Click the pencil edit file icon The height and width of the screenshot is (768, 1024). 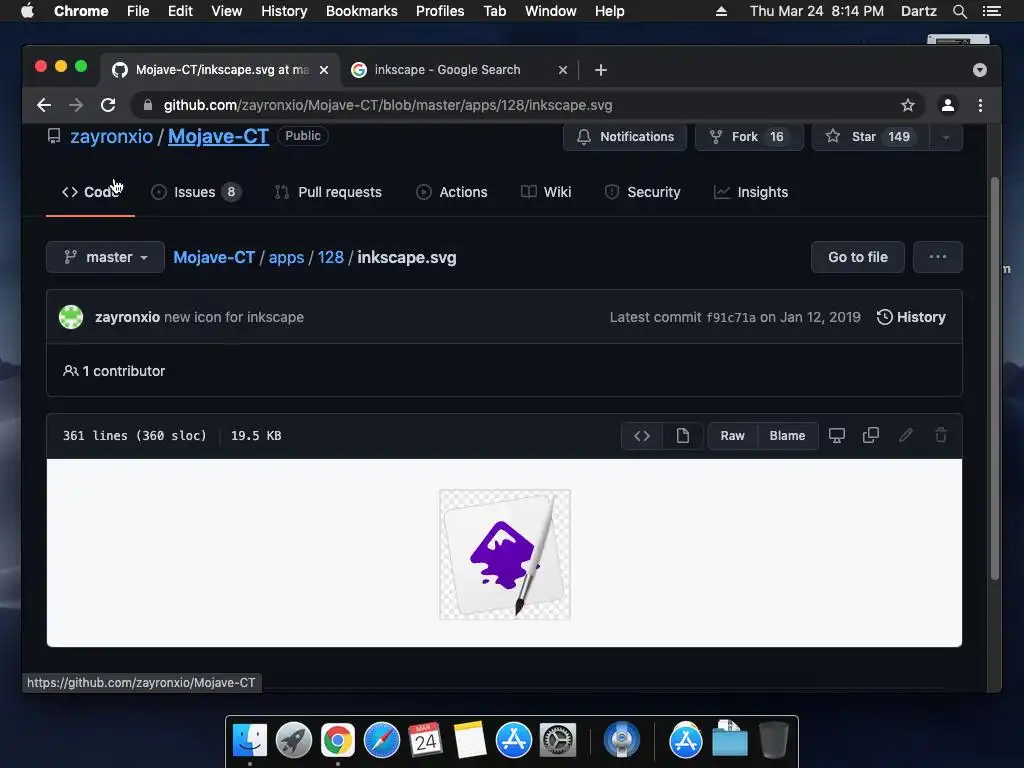click(906, 436)
